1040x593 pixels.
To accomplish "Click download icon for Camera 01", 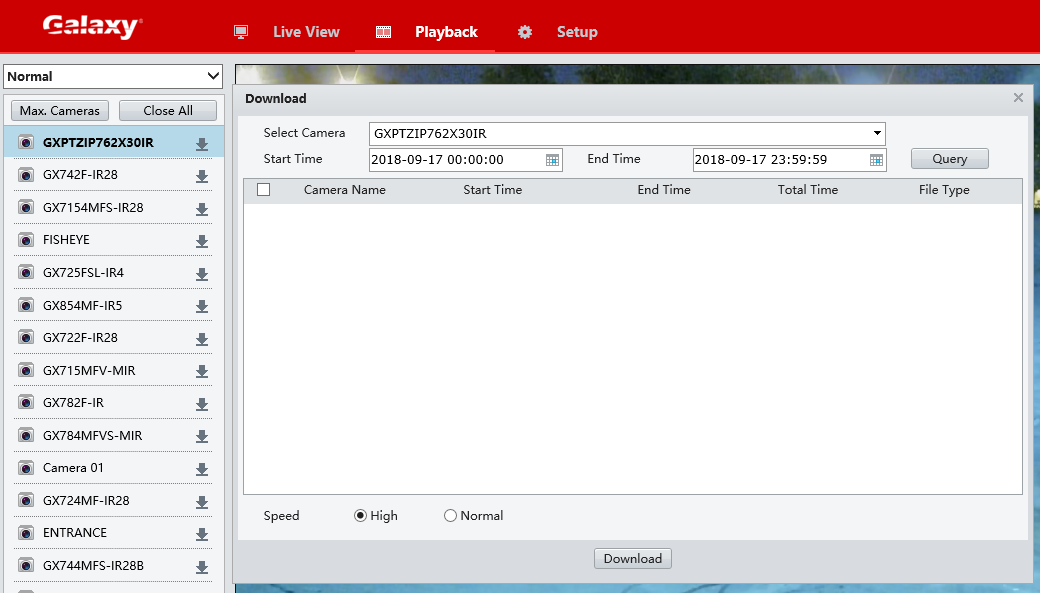I will [x=202, y=469].
